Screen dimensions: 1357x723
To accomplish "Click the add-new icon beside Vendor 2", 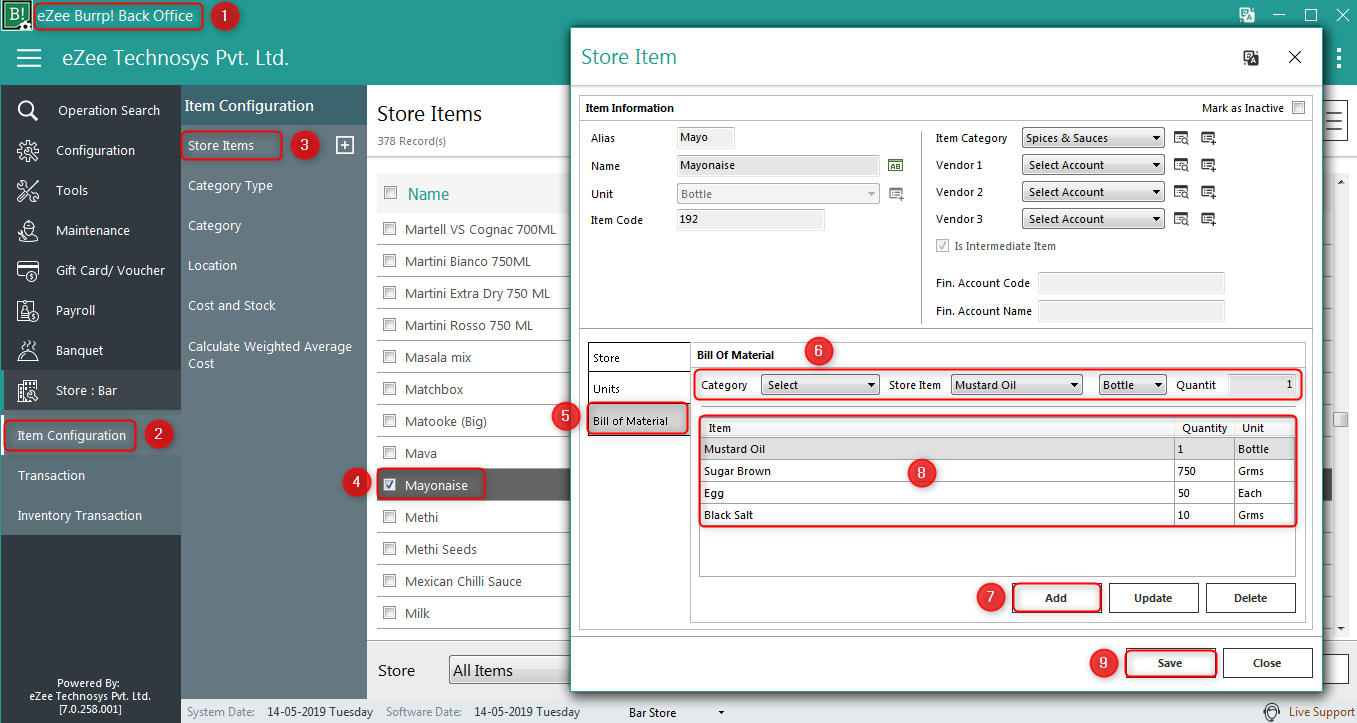I will (x=1208, y=192).
